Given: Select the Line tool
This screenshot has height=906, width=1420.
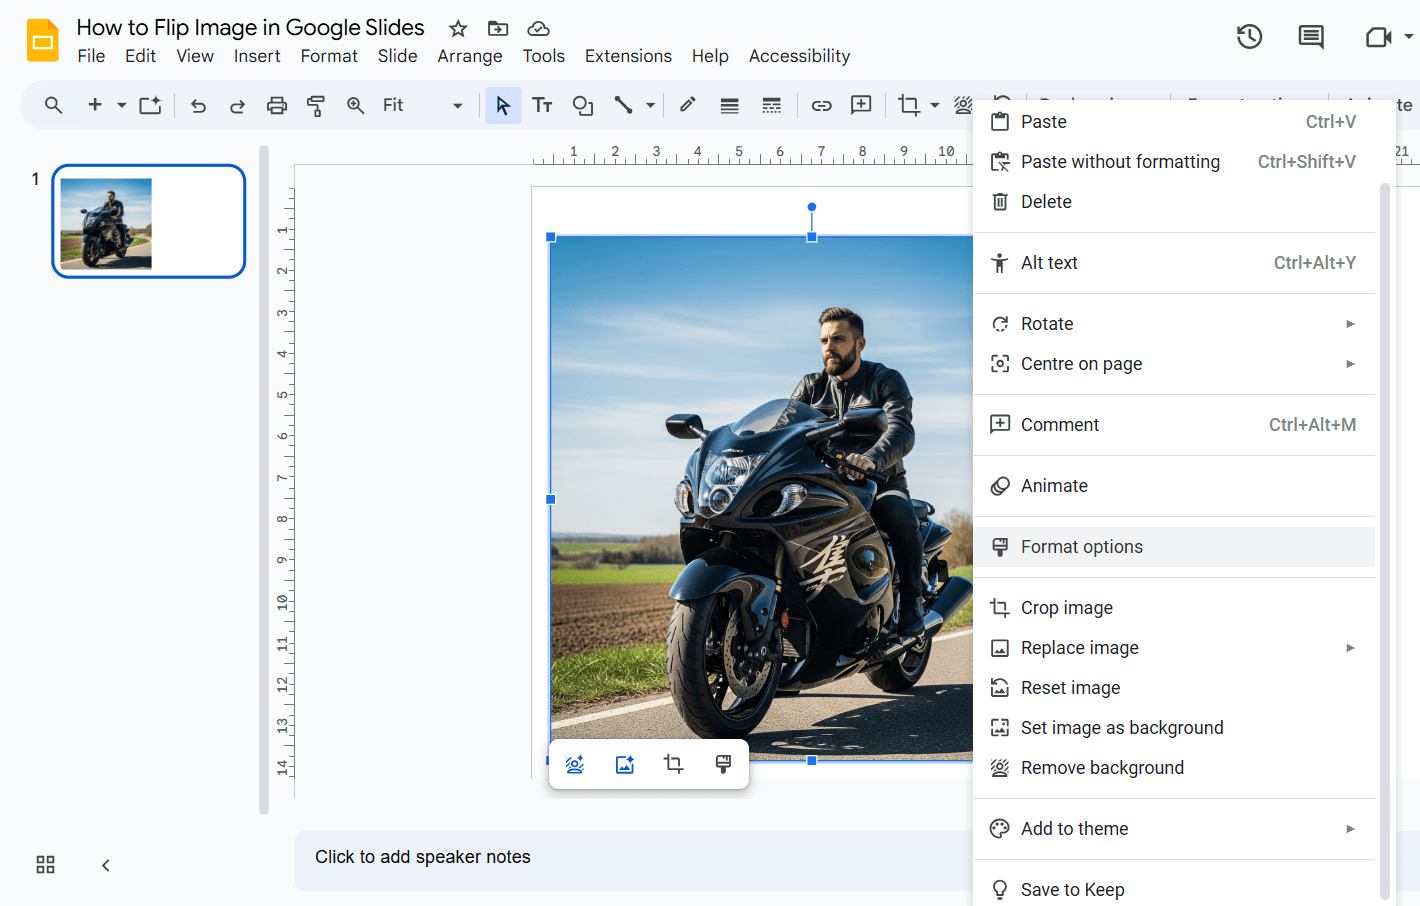Looking at the screenshot, I should (x=625, y=105).
